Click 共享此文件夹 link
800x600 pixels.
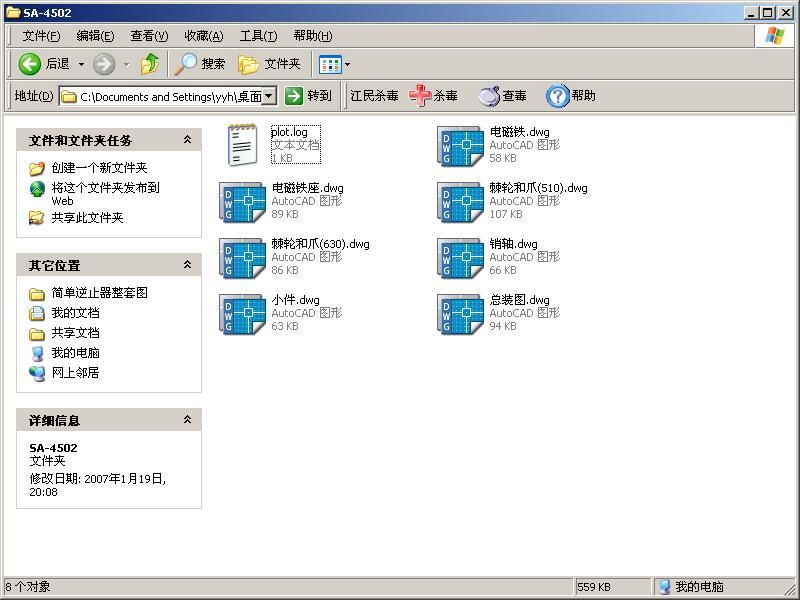[x=87, y=218]
